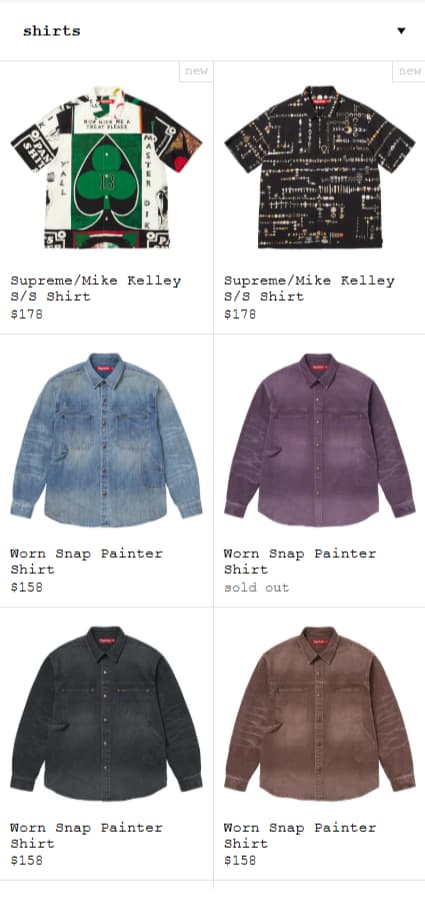Click the sold out label under purple shirt
Viewport: 425px width, 897px height.
(256, 588)
